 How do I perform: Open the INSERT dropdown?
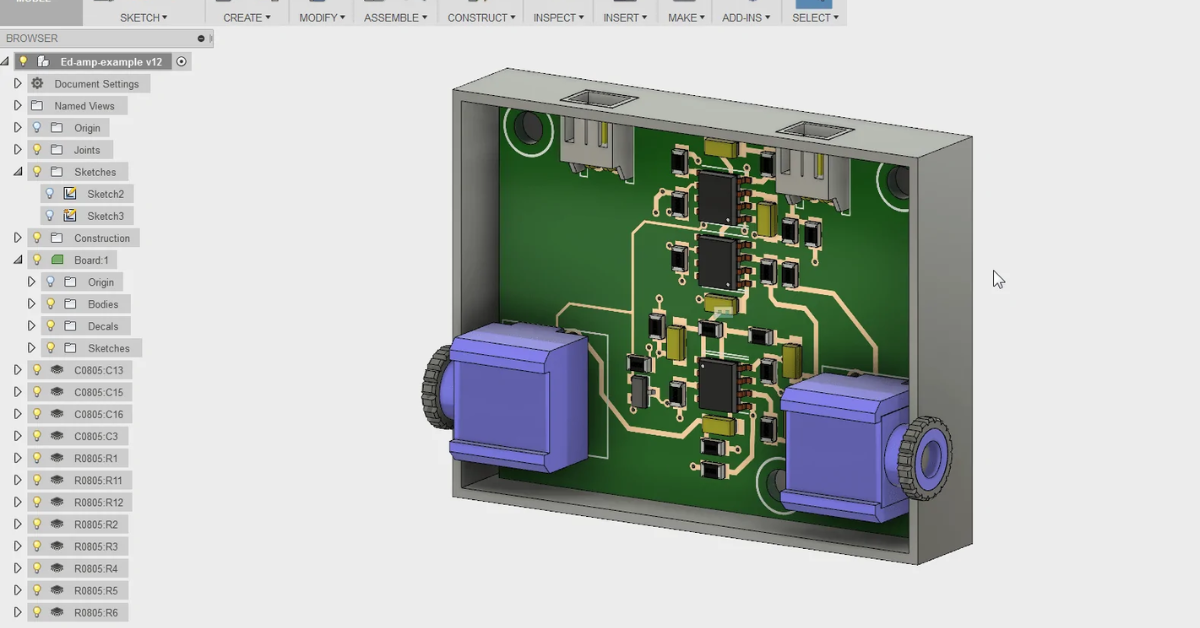click(623, 16)
